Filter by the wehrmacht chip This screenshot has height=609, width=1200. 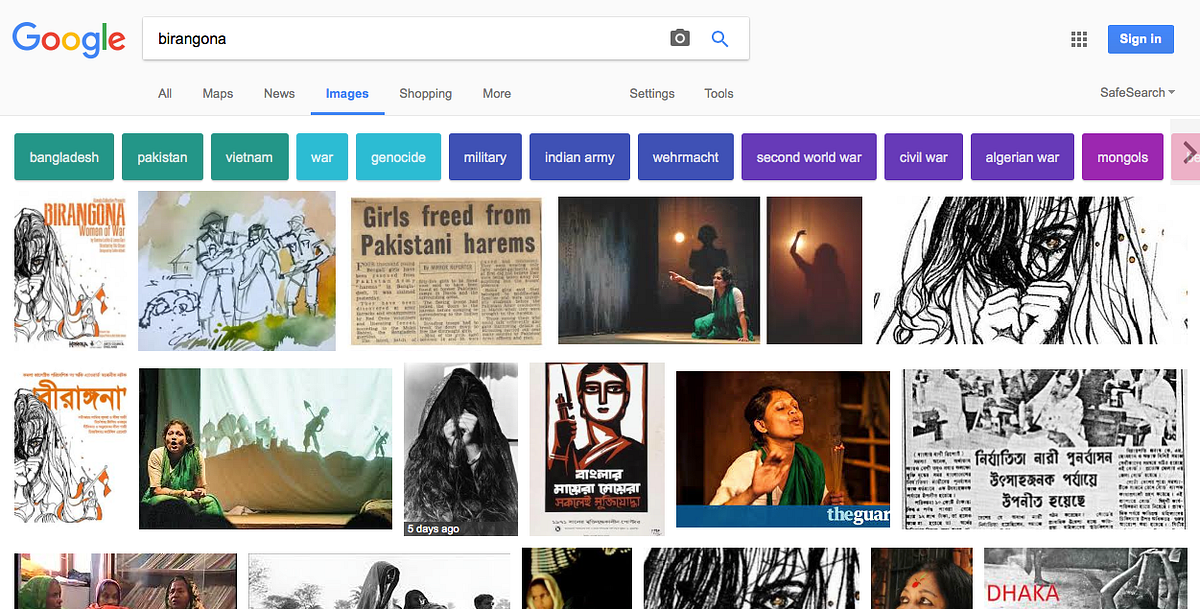[686, 157]
